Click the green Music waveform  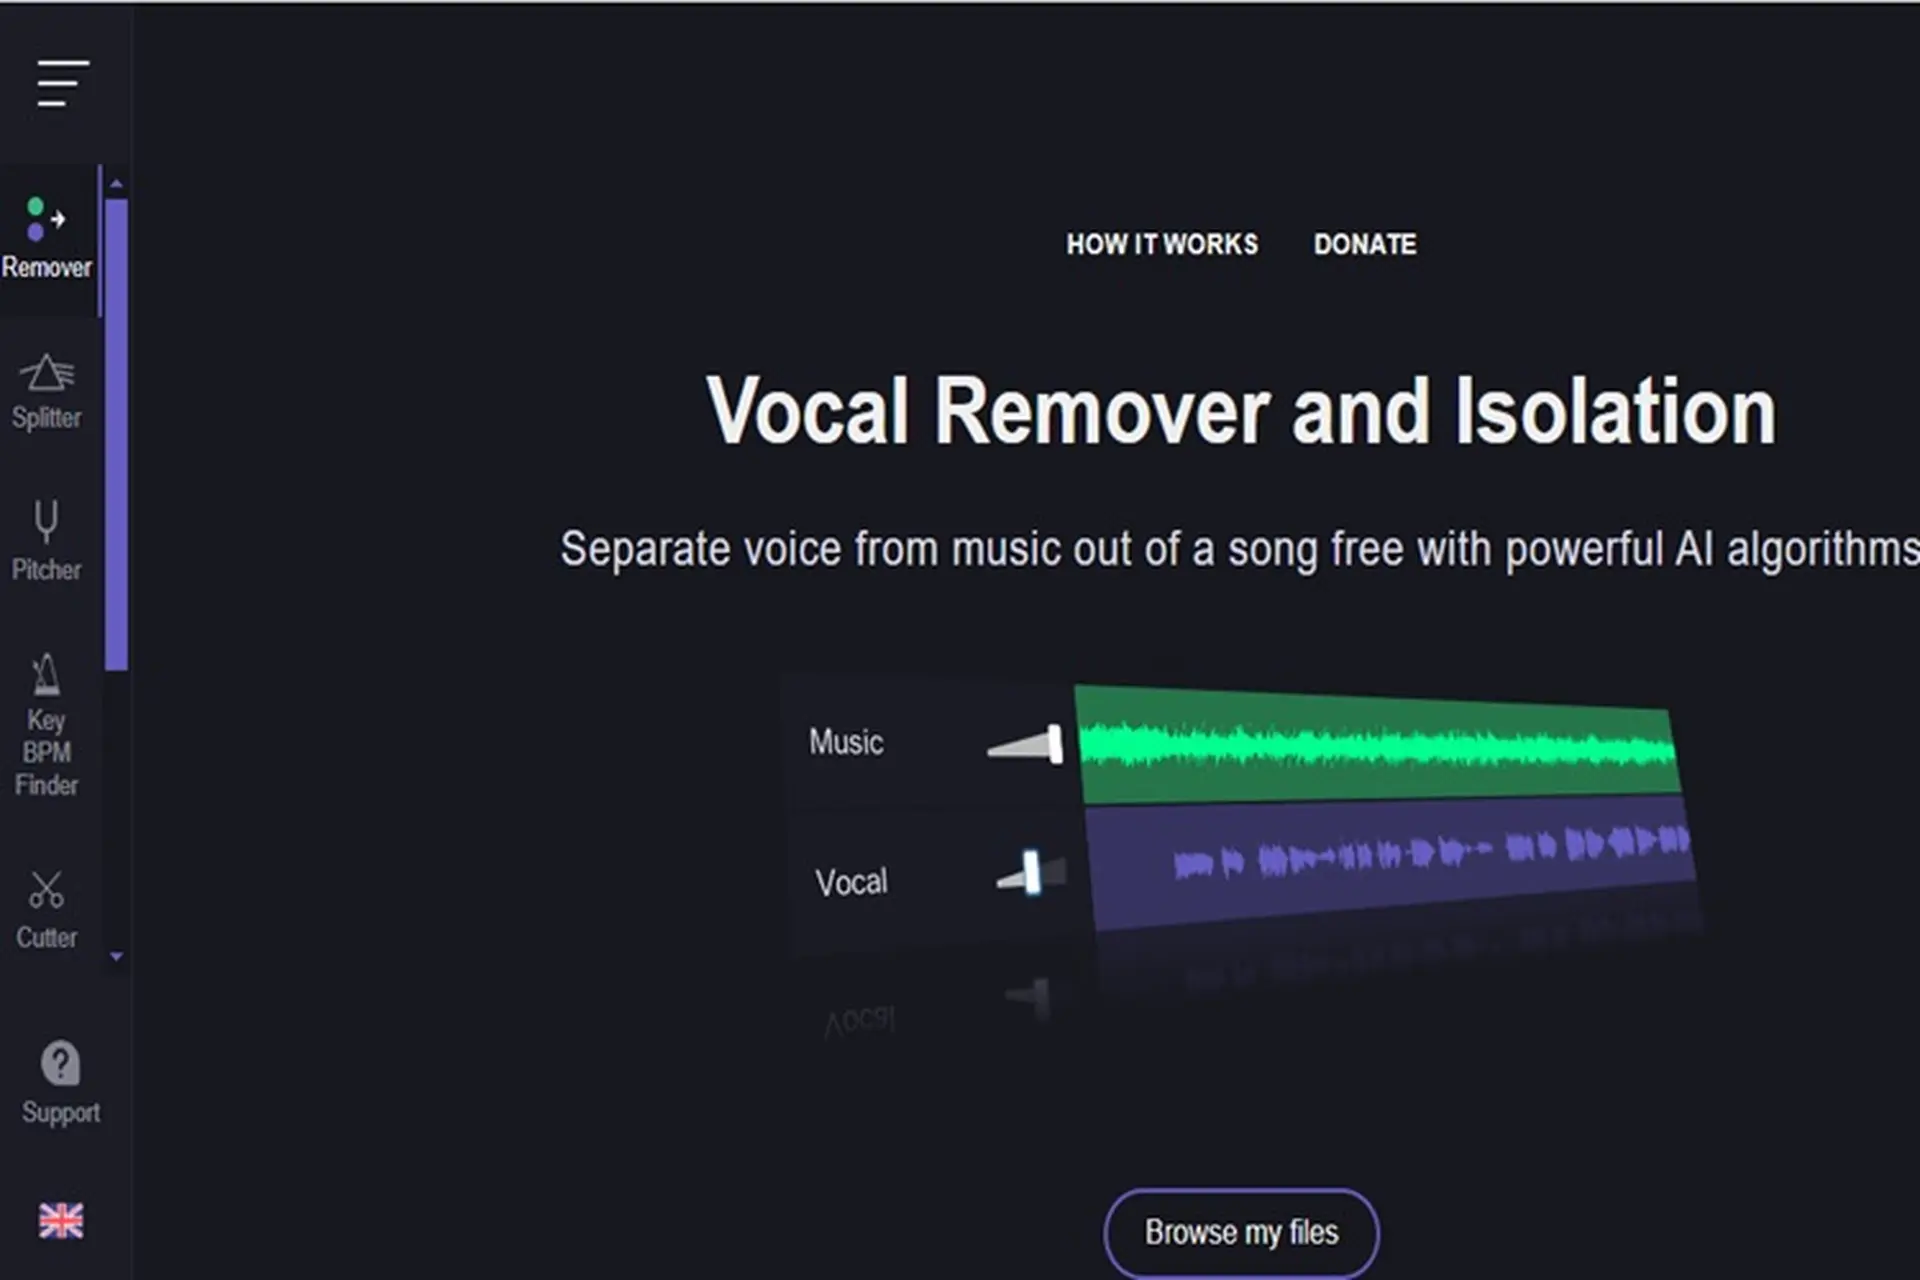[1378, 747]
